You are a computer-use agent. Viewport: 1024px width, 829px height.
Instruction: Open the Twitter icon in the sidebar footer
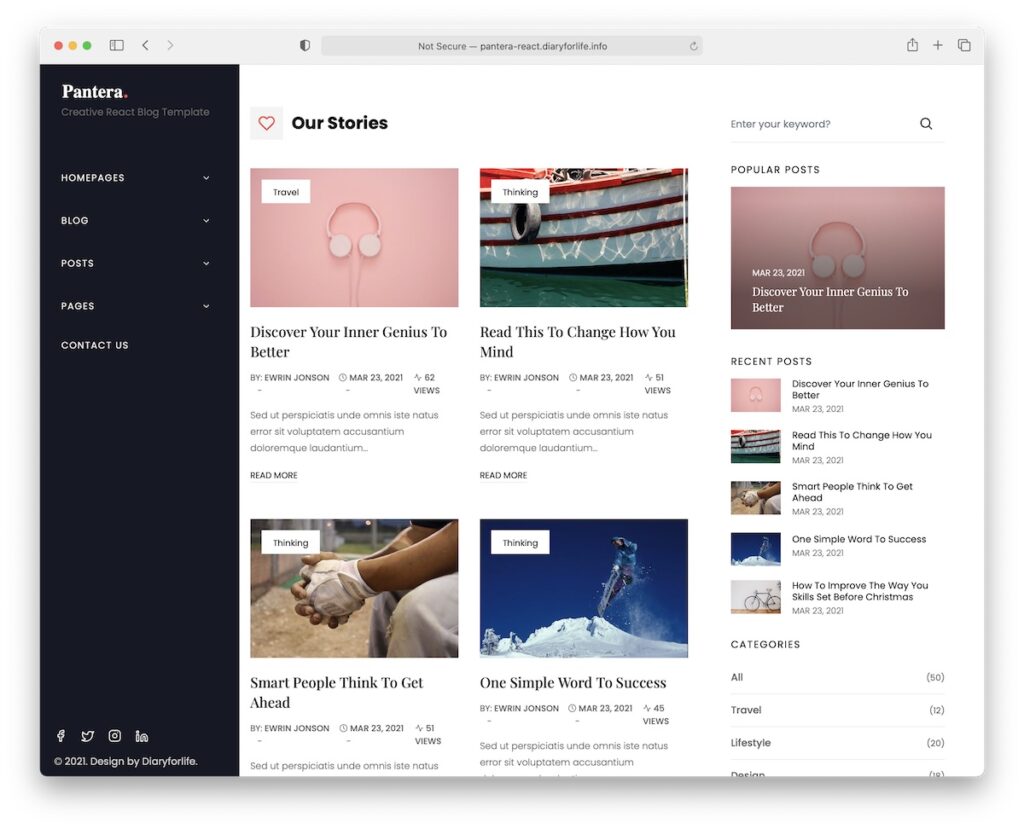click(x=87, y=735)
